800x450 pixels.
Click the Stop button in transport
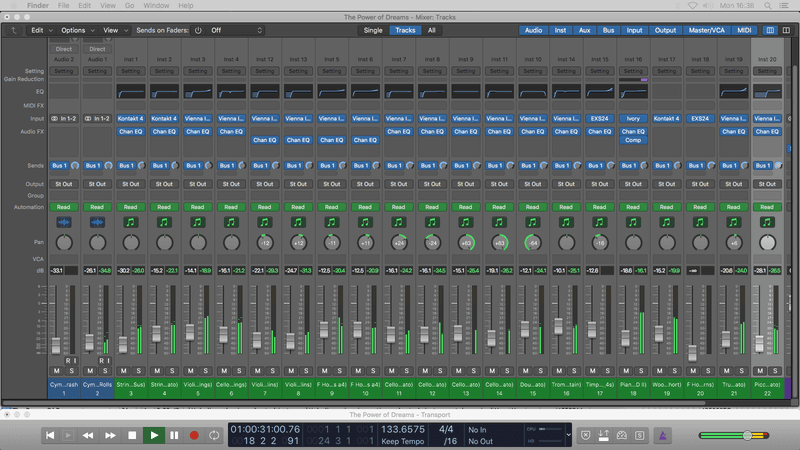132,435
